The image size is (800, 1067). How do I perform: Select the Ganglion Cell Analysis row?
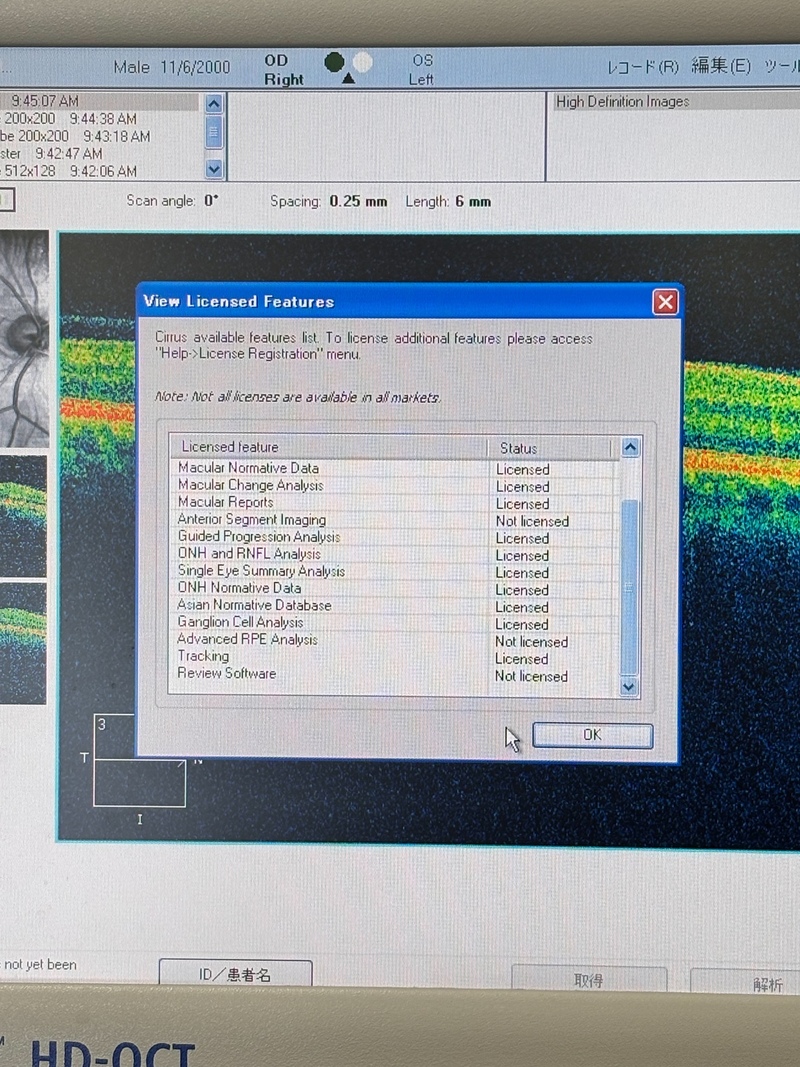pos(393,623)
